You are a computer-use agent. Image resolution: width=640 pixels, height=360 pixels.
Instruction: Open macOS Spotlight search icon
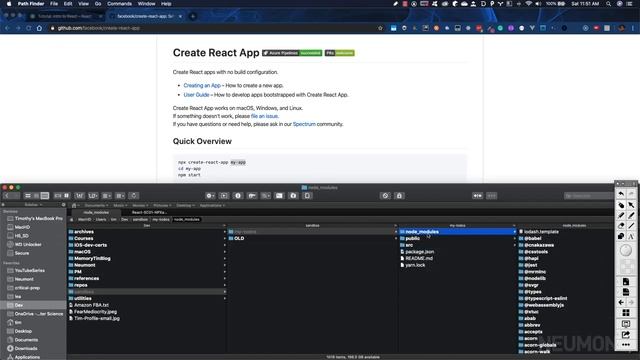point(608,4)
